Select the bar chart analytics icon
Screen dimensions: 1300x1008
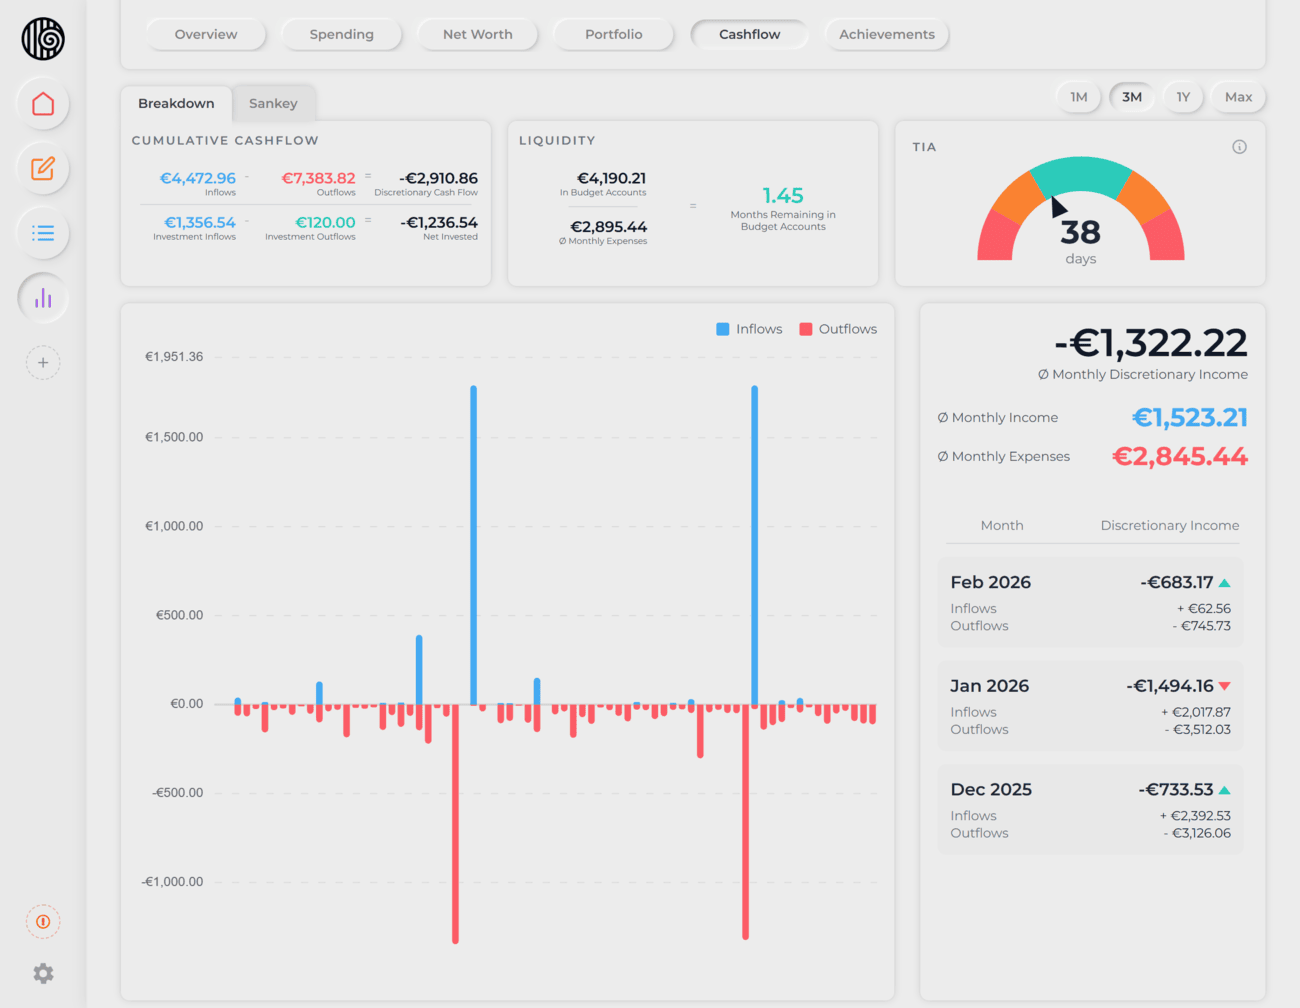tap(43, 297)
